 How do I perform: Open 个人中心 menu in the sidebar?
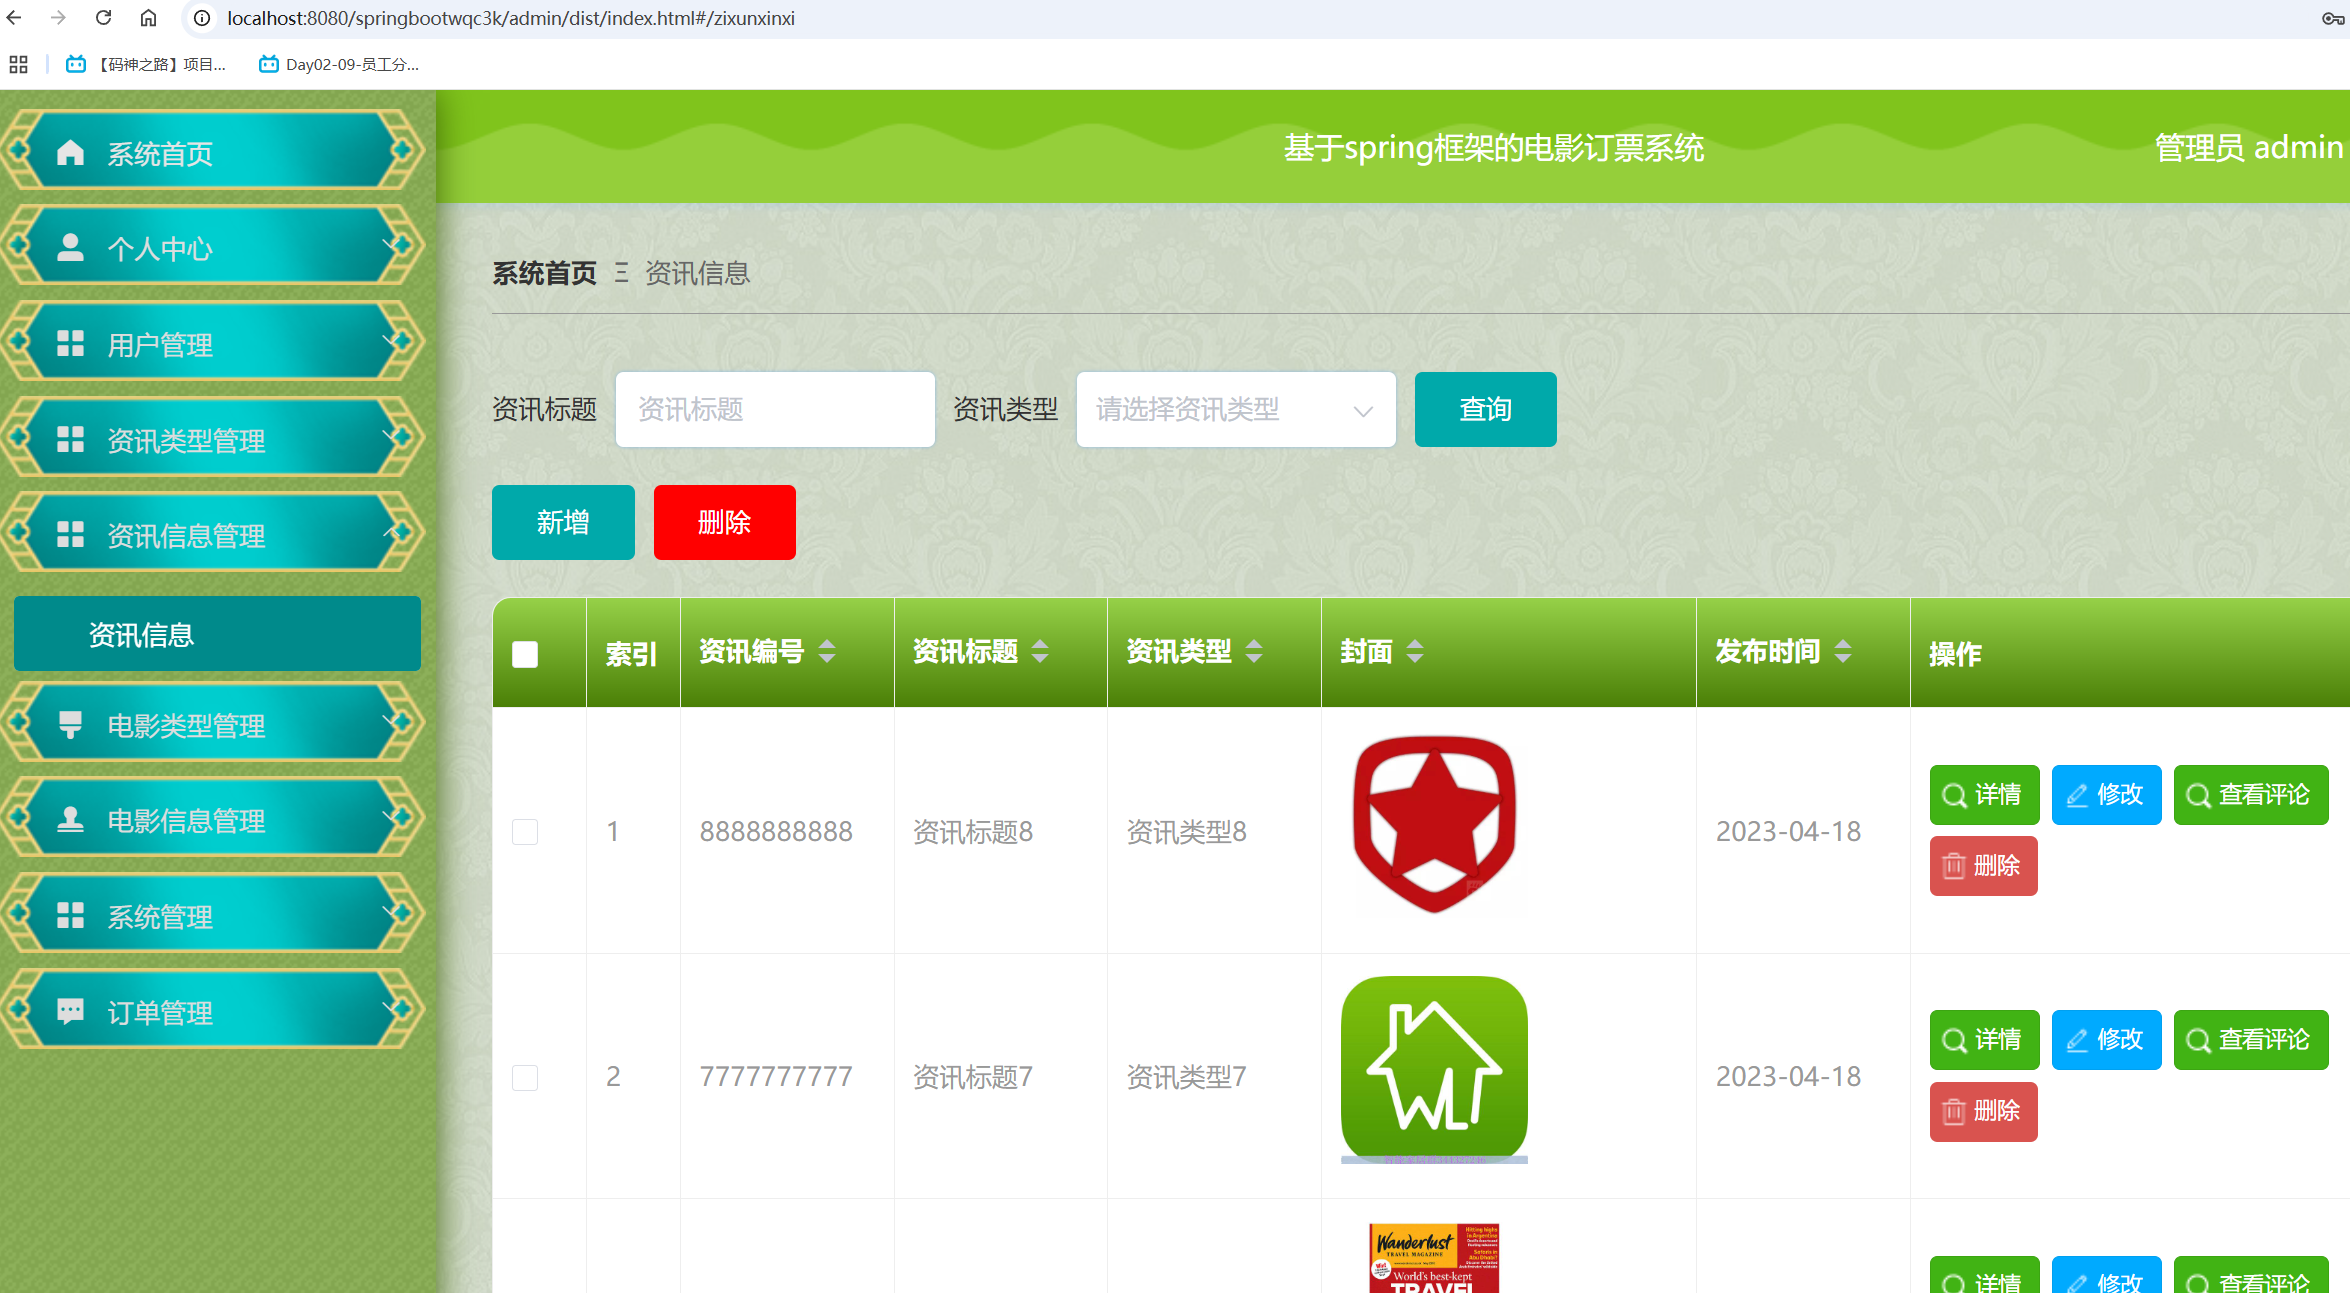(213, 247)
